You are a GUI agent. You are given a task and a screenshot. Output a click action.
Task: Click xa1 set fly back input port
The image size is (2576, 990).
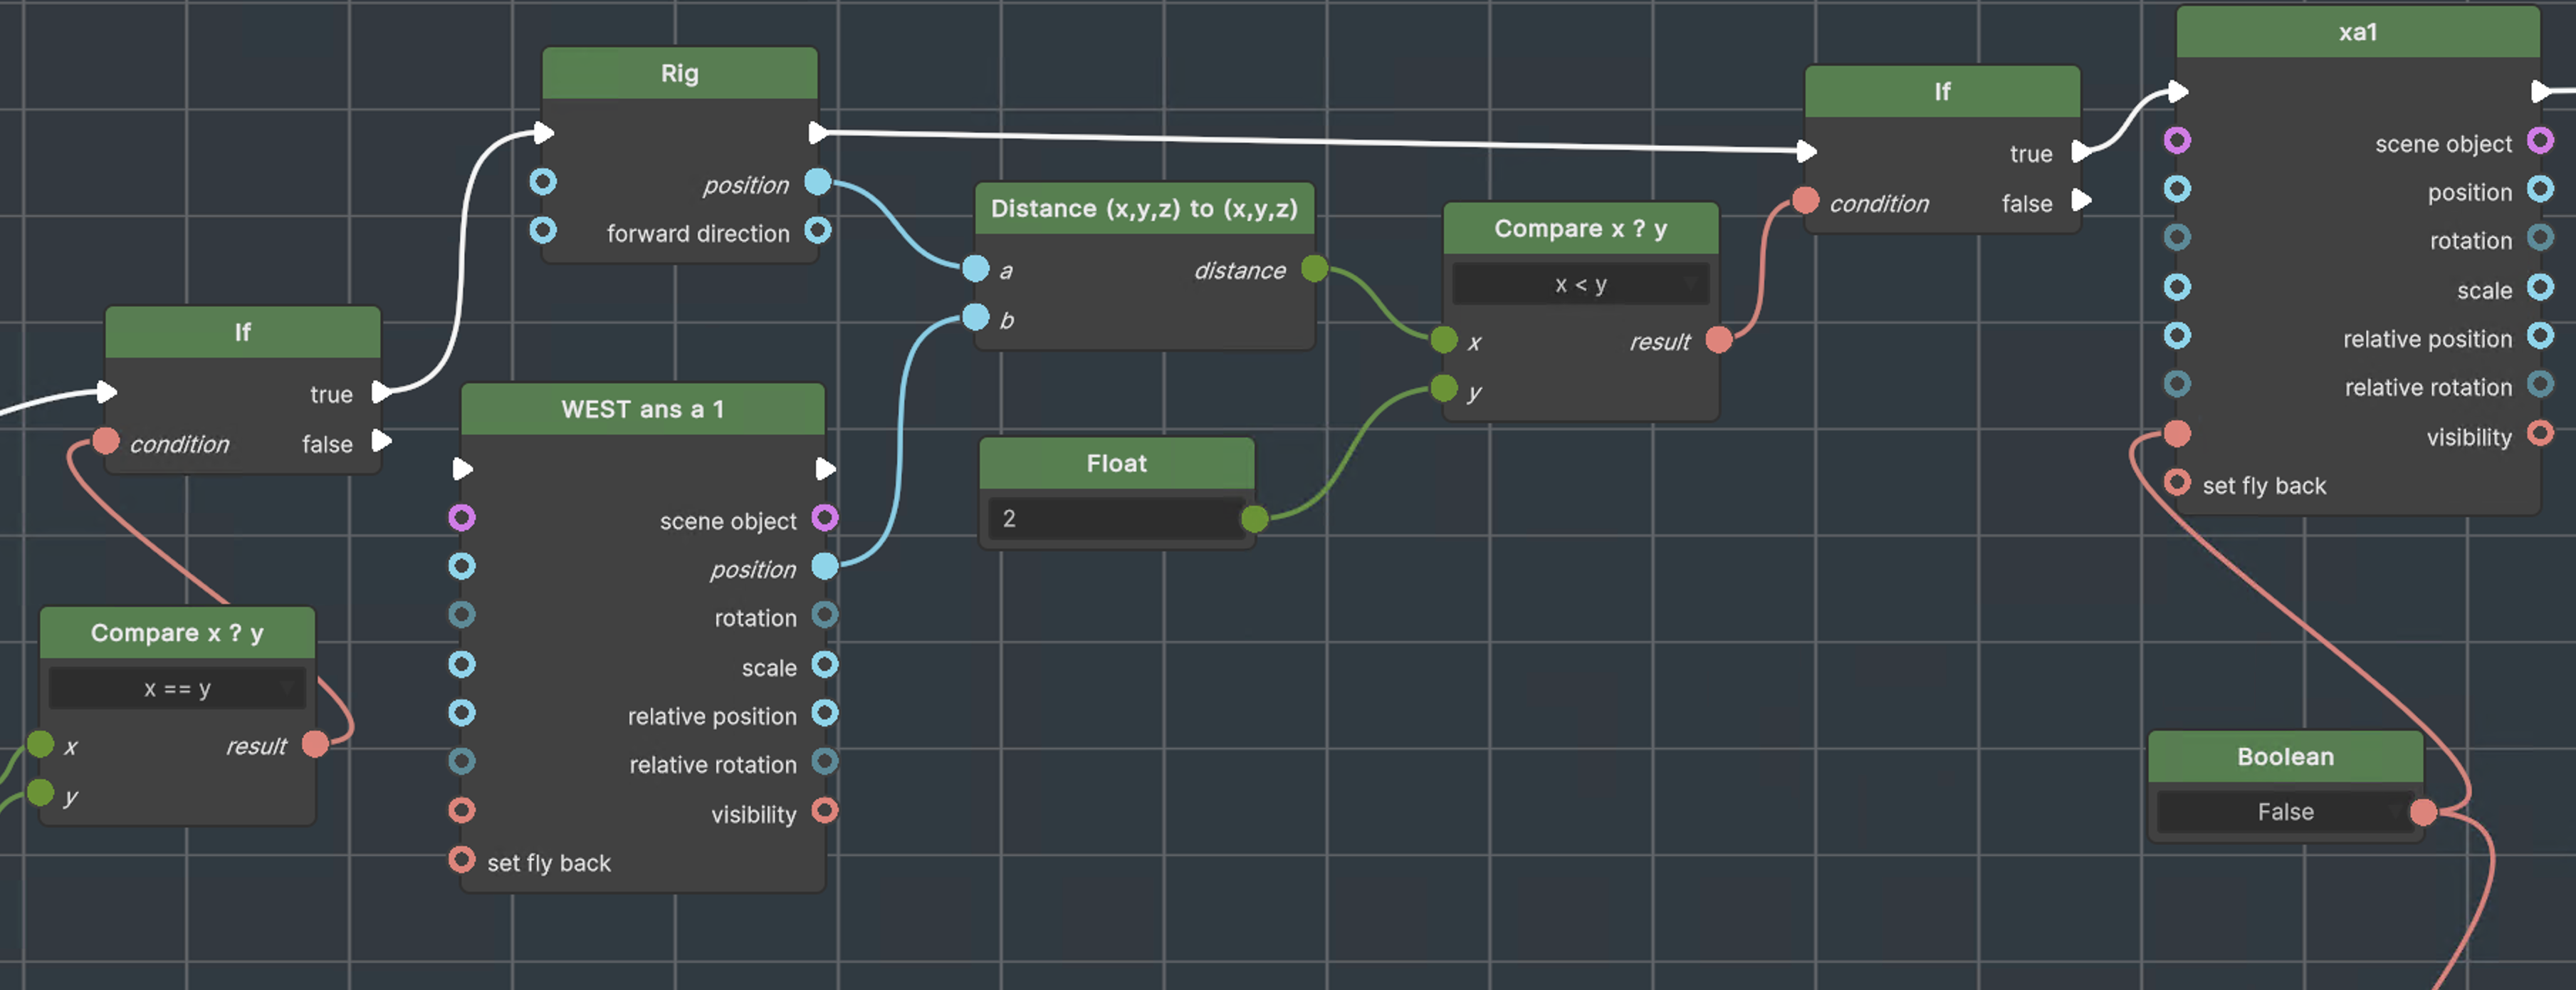tap(2177, 483)
